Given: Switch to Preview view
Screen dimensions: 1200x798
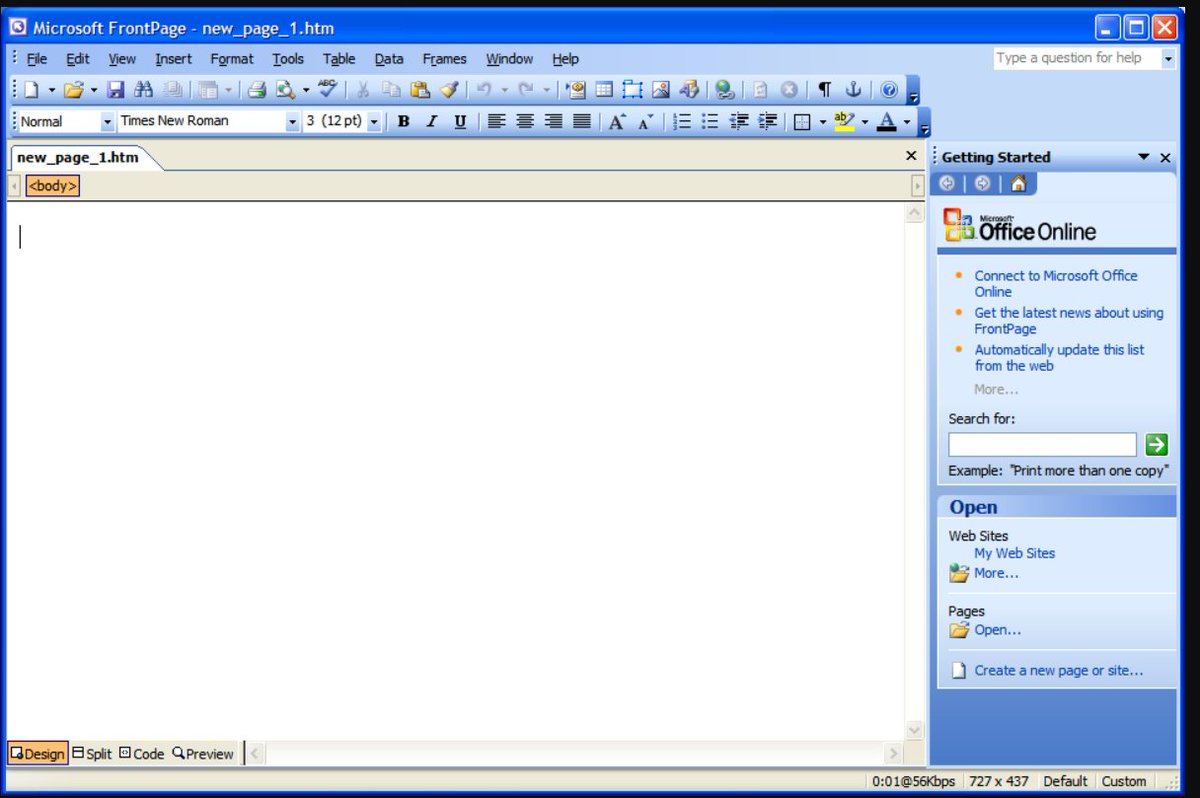Looking at the screenshot, I should [203, 753].
